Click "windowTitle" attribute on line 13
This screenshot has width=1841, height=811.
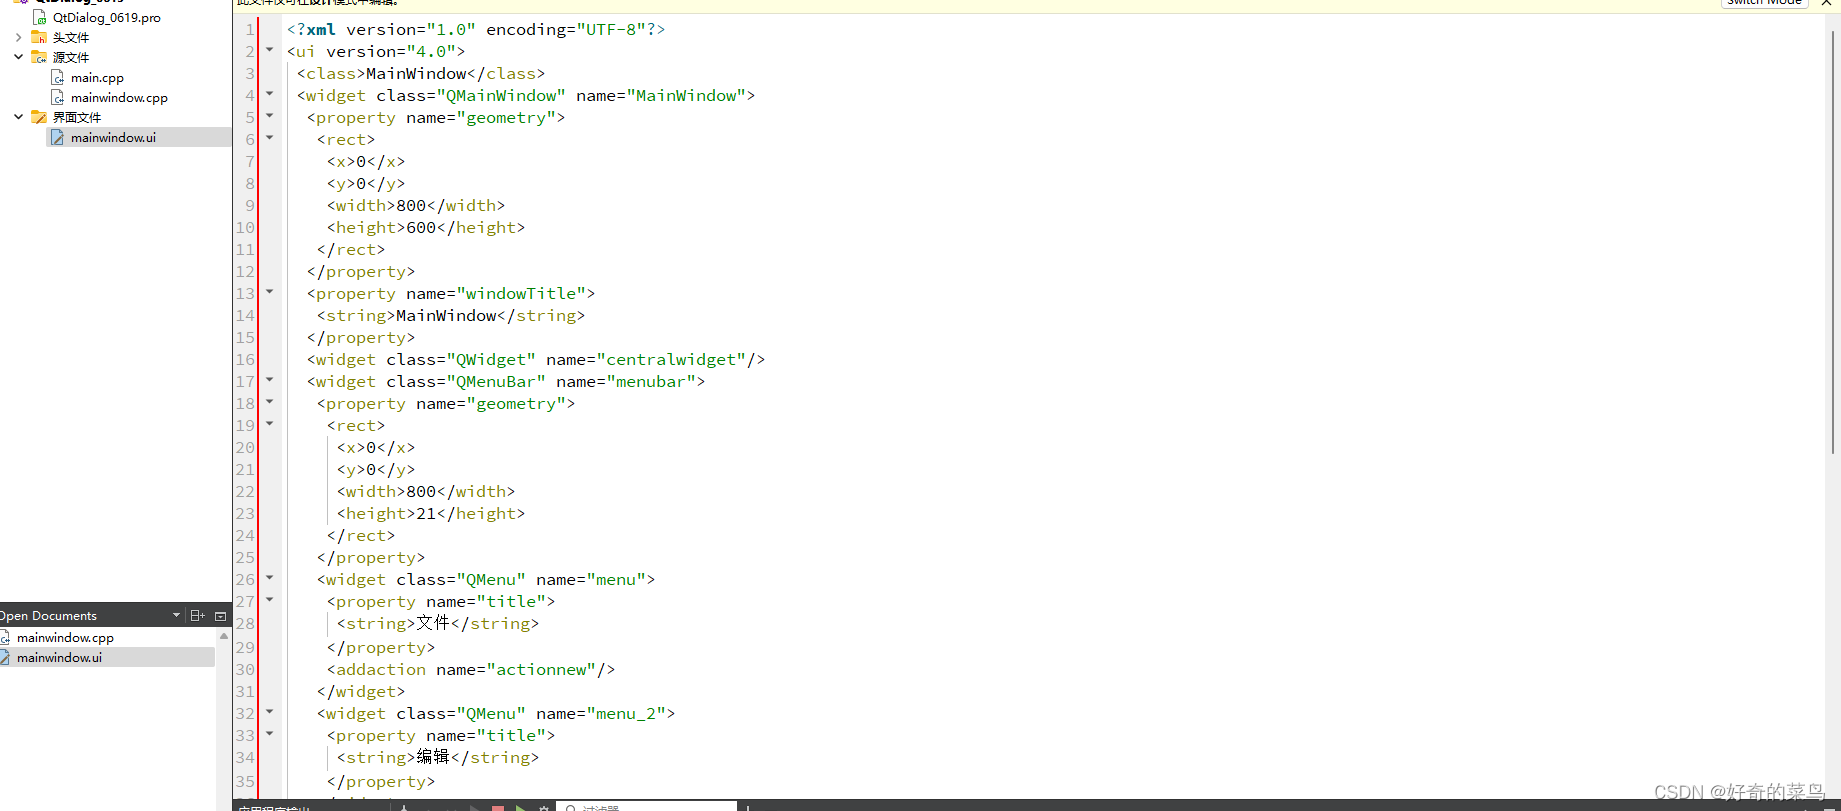click(521, 293)
